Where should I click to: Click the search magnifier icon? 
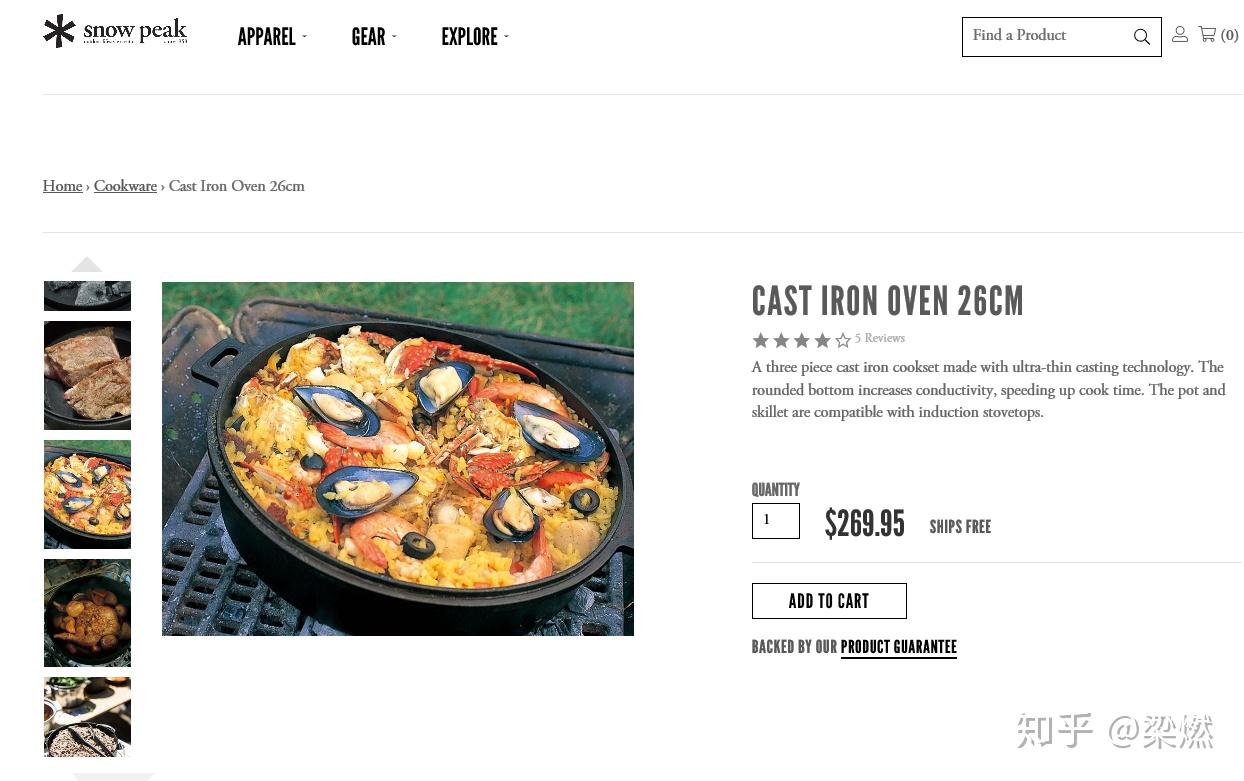1141,37
